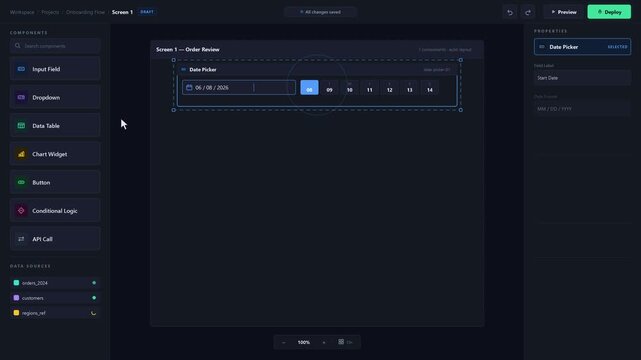The width and height of the screenshot is (641, 360).
Task: Click the Chart Widget component icon
Action: [x=21, y=154]
